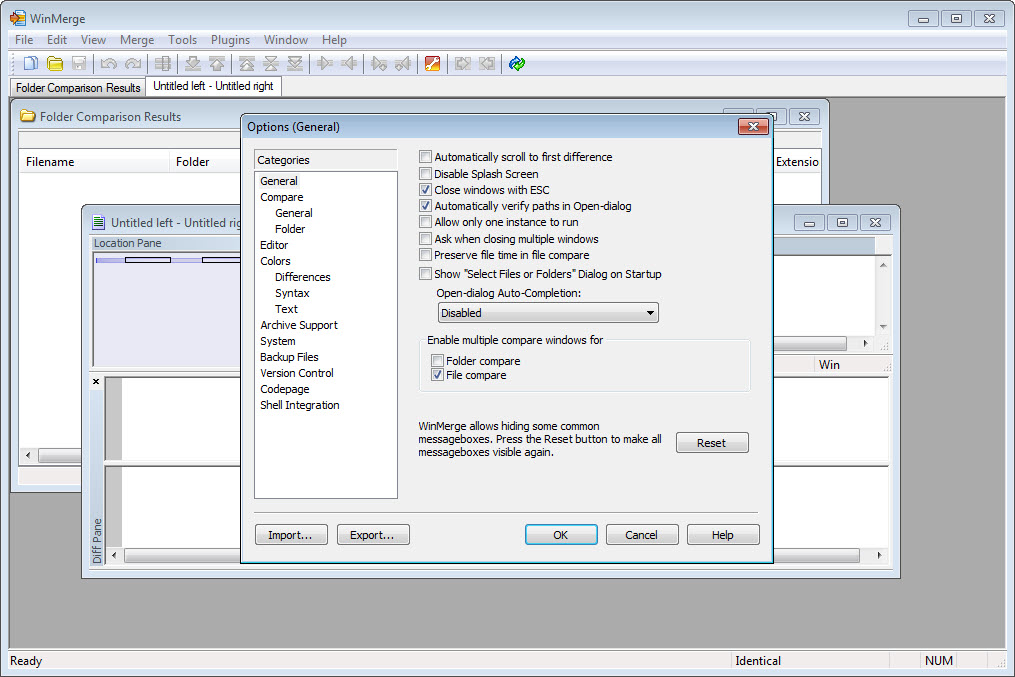Jump to First Difference via toolbar
The height and width of the screenshot is (677, 1015).
(x=247, y=63)
